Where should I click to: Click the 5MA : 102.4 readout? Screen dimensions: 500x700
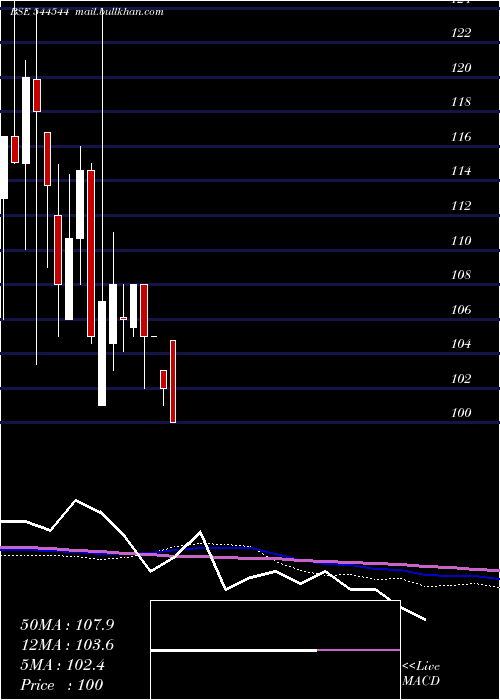click(62, 665)
